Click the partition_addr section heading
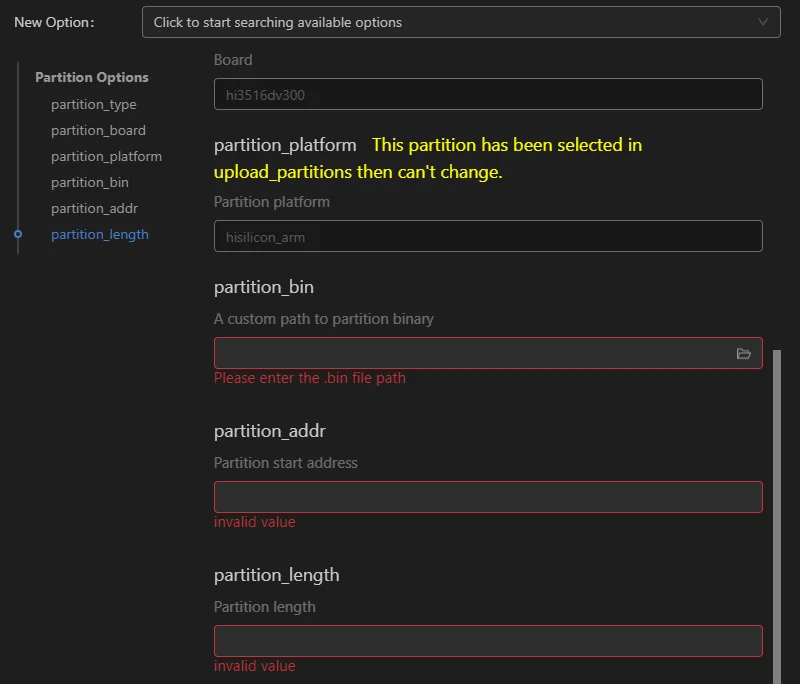The width and height of the screenshot is (800, 684). tap(269, 432)
